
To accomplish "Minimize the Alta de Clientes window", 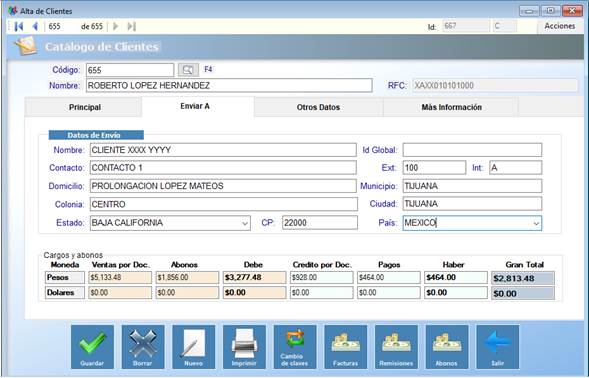I will pyautogui.click(x=529, y=11).
